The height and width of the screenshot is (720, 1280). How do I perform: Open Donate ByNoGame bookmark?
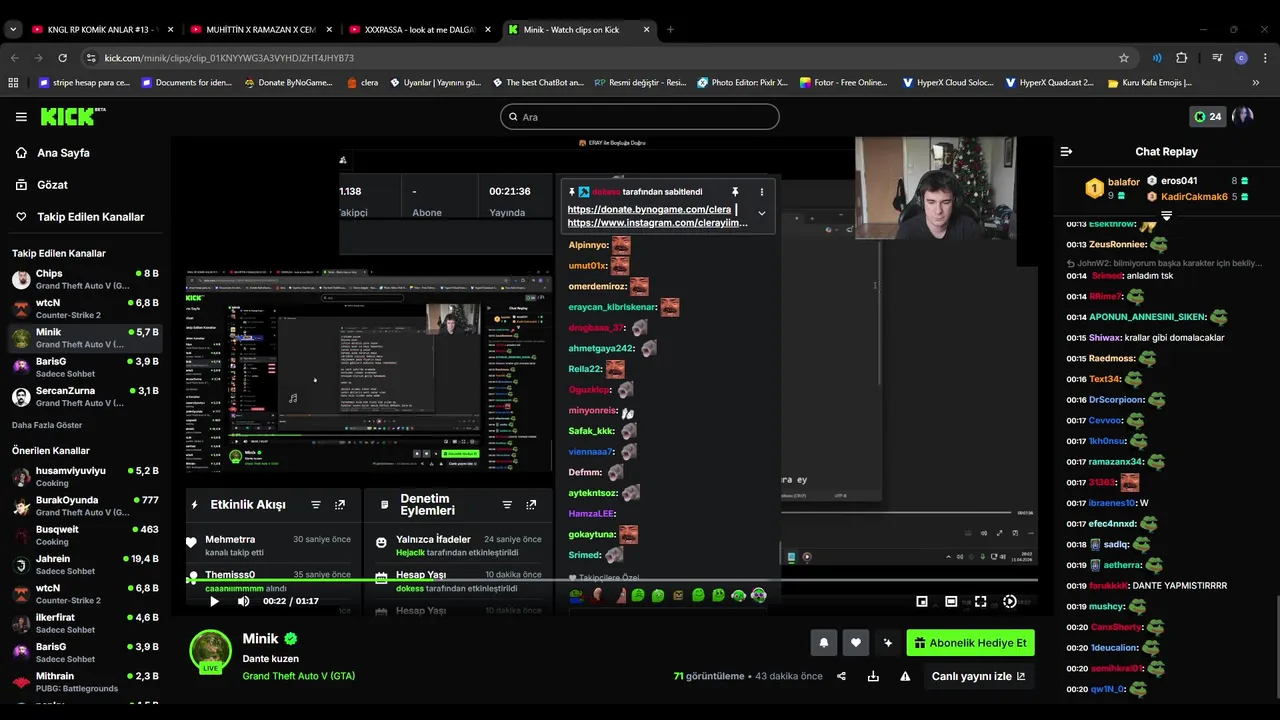point(288,83)
